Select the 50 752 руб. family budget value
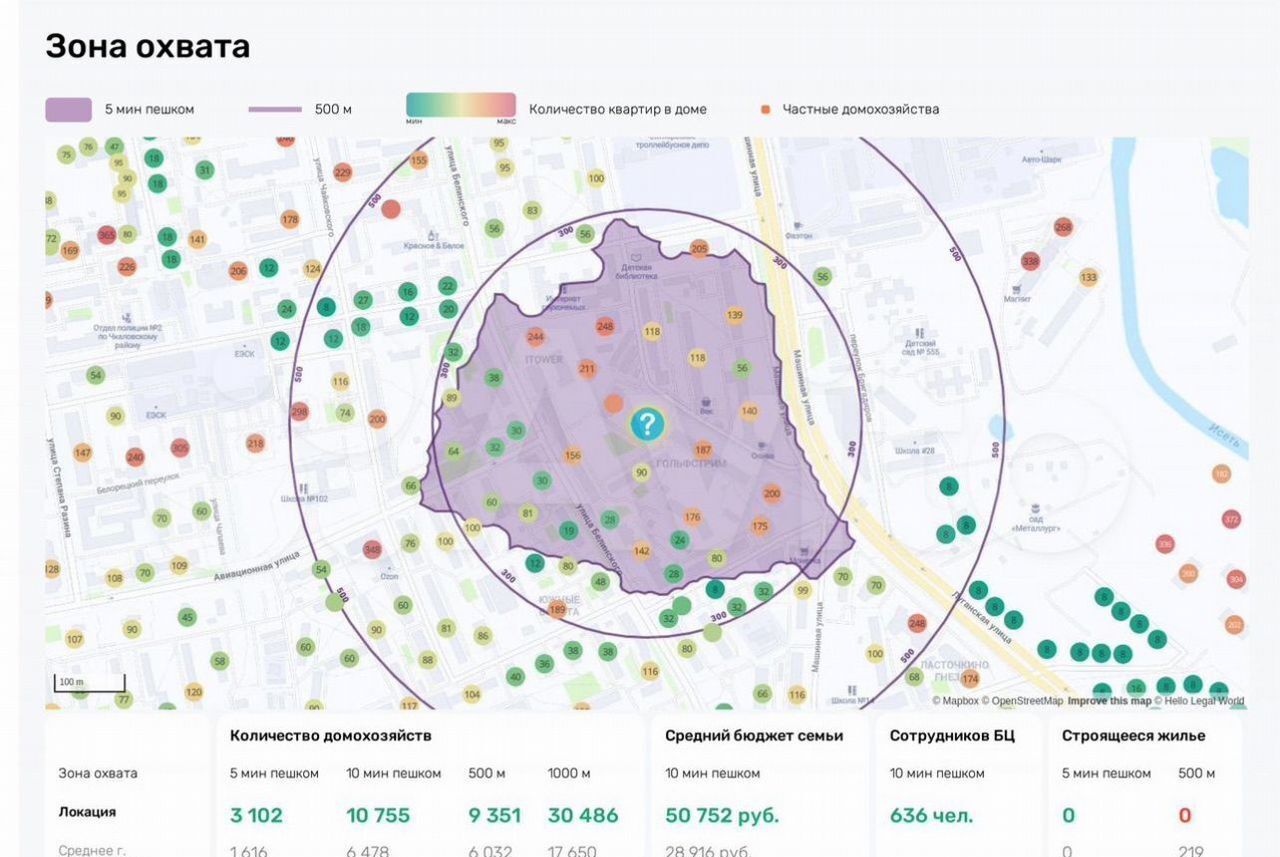1280x857 pixels. pos(722,815)
